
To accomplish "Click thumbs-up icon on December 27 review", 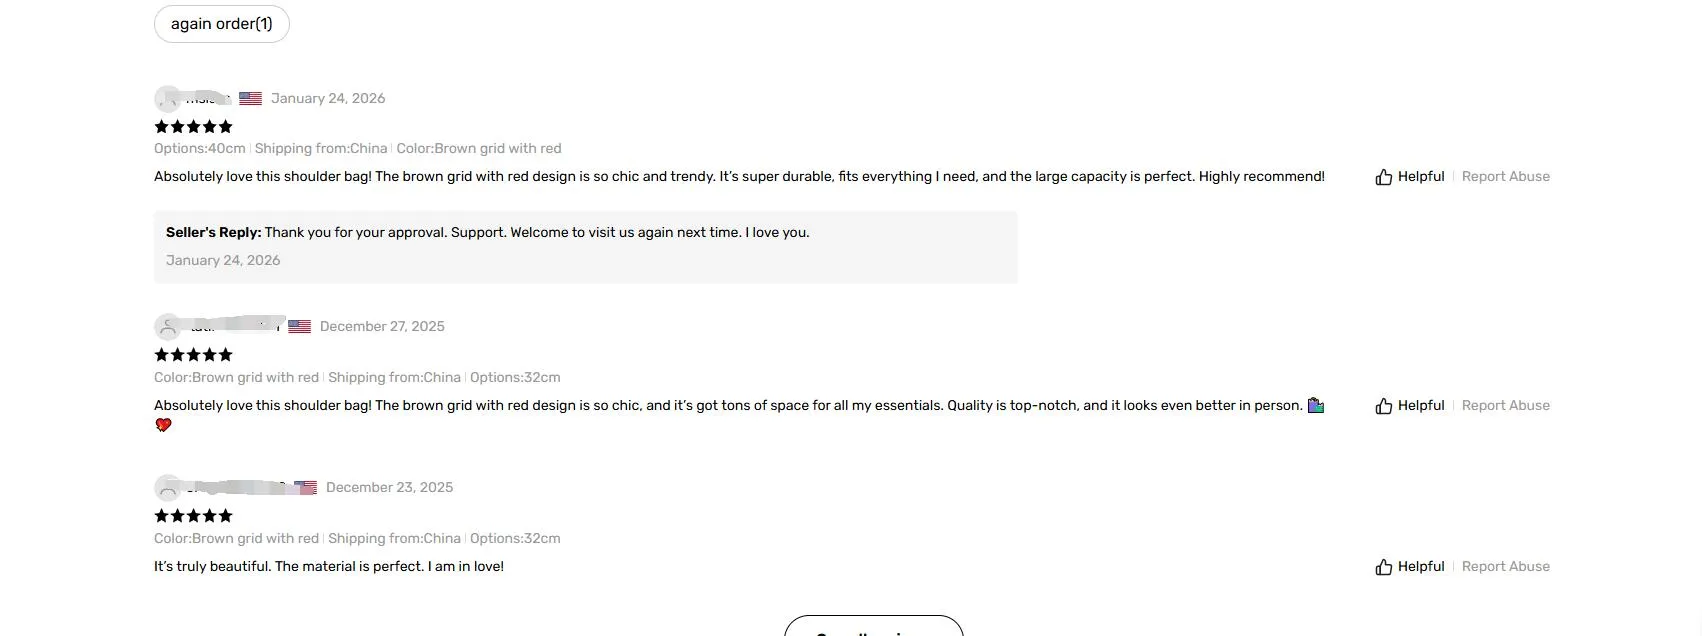I will pos(1384,406).
